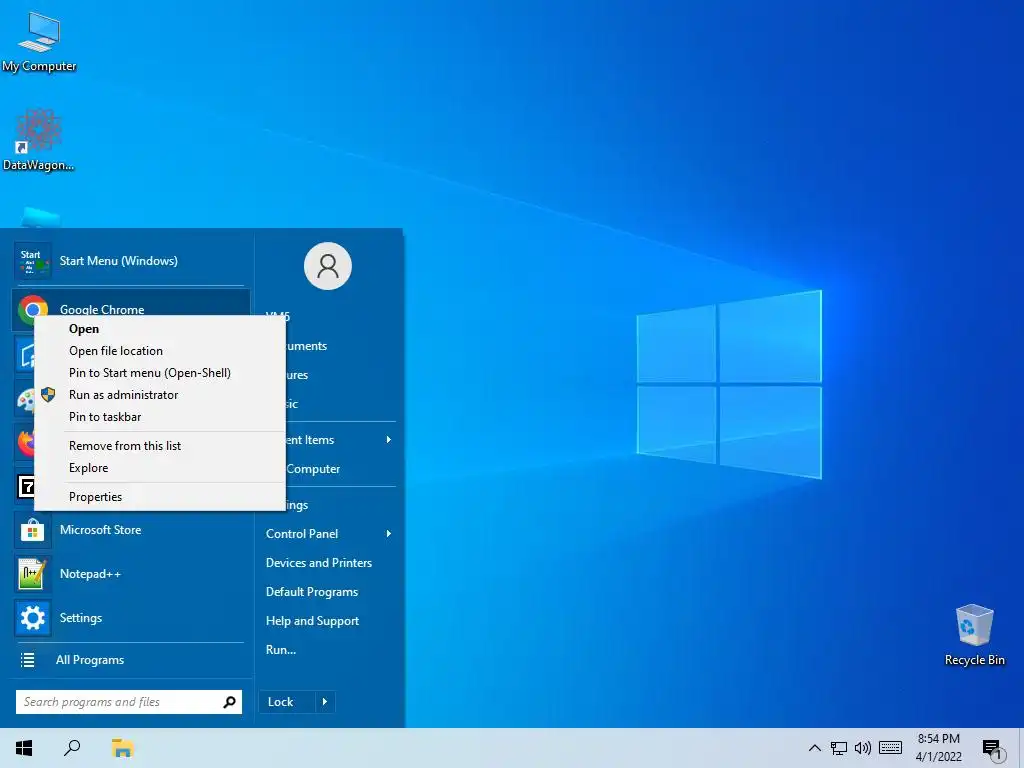The height and width of the screenshot is (768, 1024).
Task: Open Default Programs
Action: [x=312, y=592]
